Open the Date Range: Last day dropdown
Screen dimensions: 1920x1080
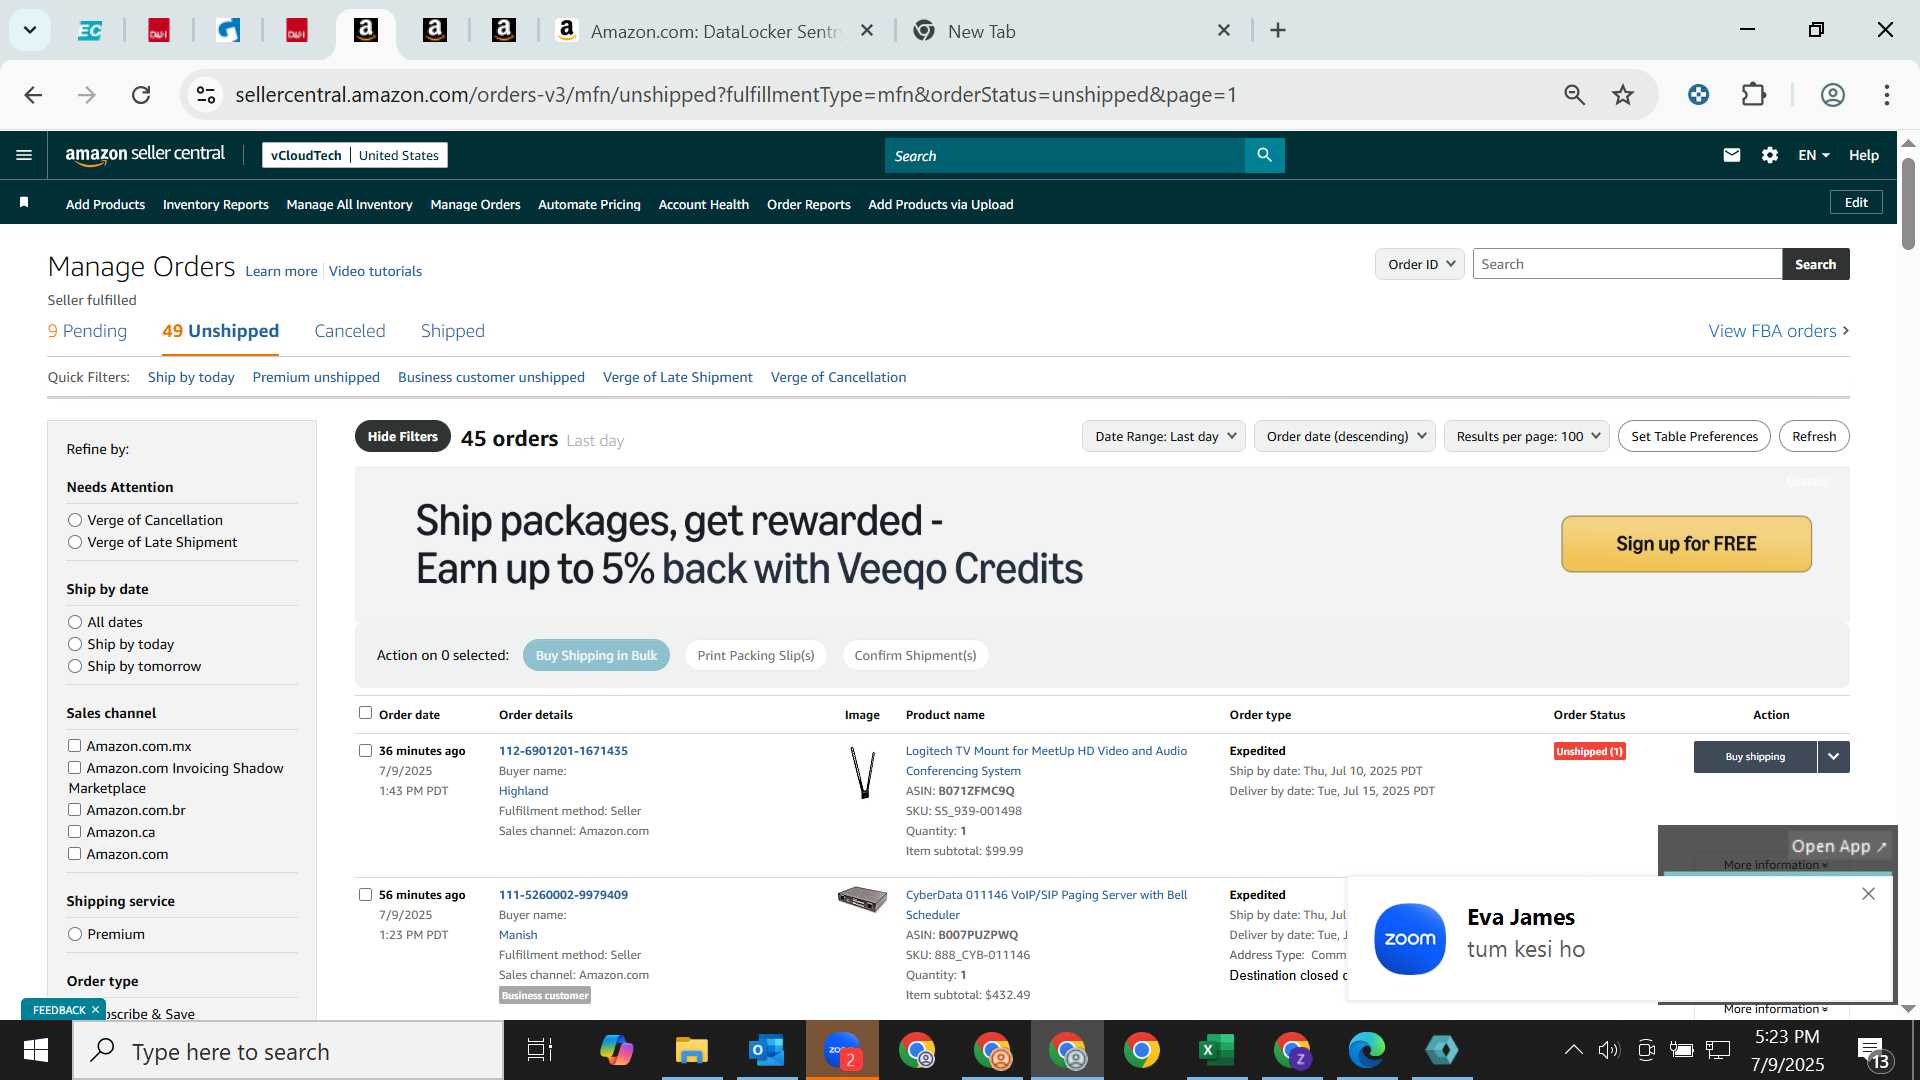1164,436
